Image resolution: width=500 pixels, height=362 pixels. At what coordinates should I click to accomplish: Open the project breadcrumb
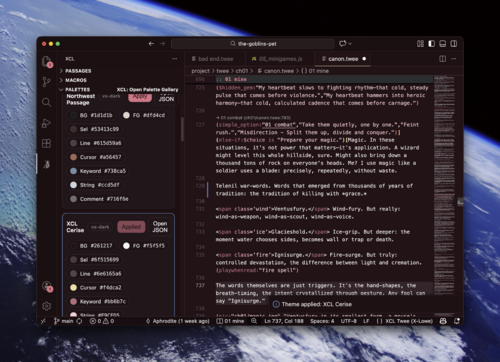200,71
